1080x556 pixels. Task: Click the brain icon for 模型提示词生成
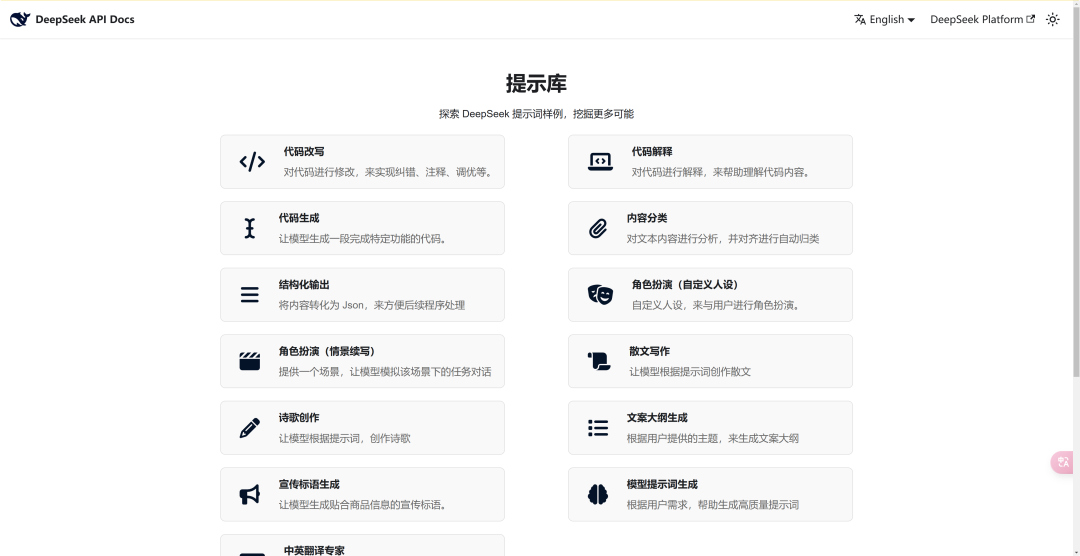(598, 494)
